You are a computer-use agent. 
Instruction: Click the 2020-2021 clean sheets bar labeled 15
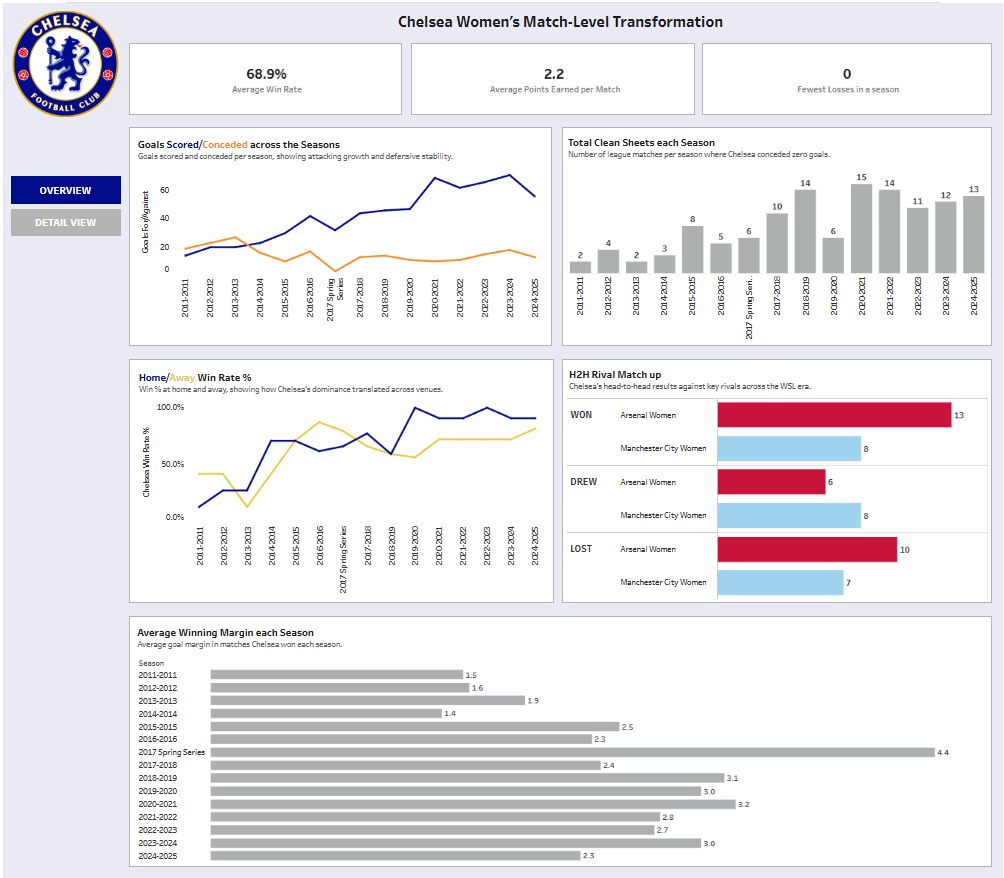click(x=861, y=229)
